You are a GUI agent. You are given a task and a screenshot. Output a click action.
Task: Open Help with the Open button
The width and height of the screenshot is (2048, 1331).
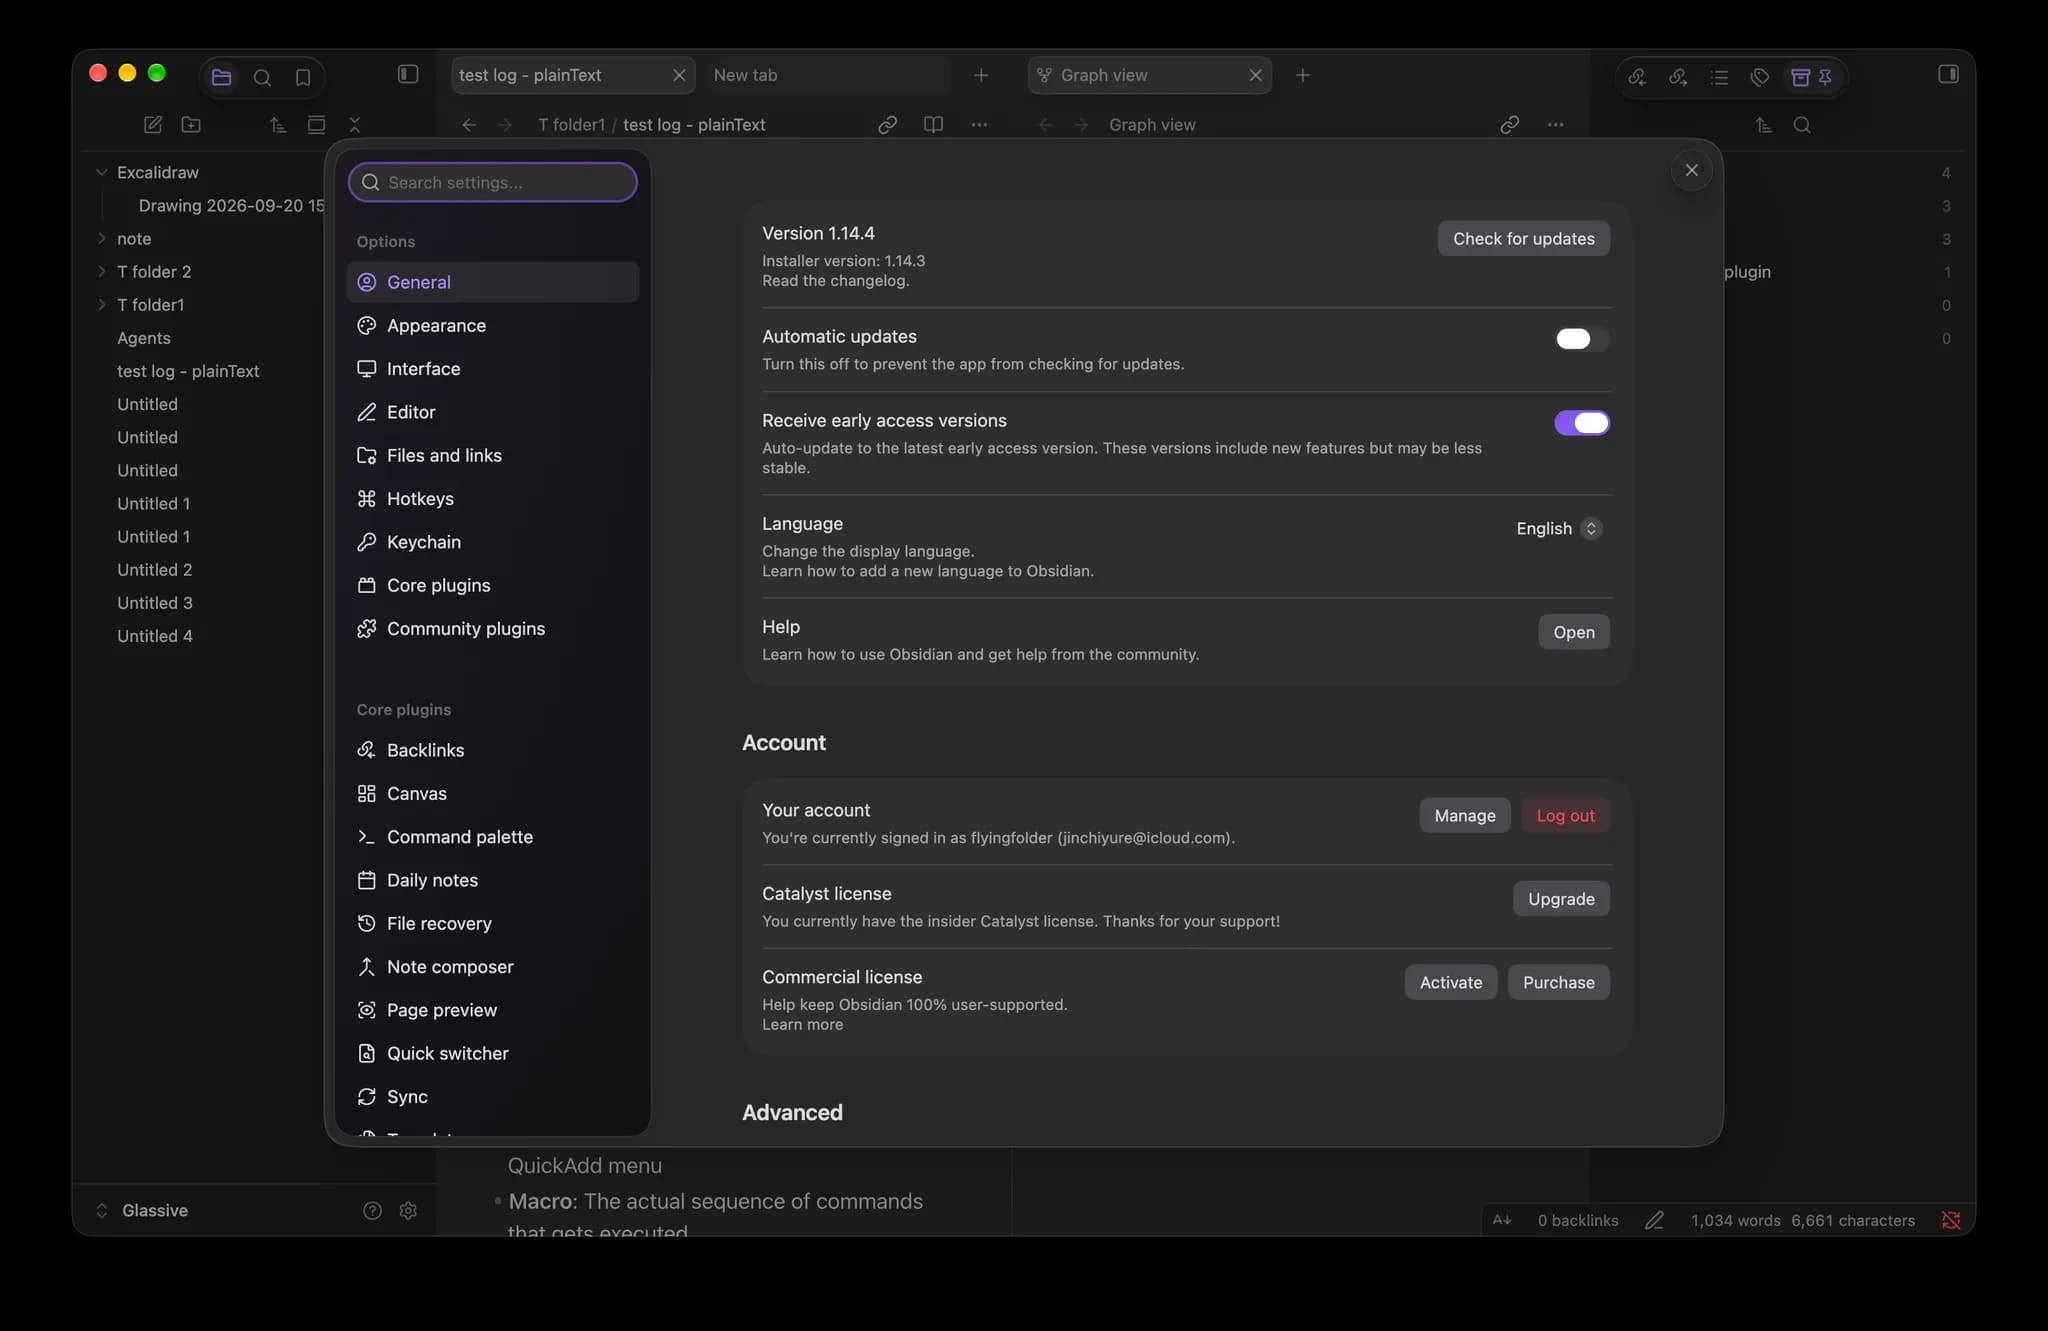[1573, 632]
